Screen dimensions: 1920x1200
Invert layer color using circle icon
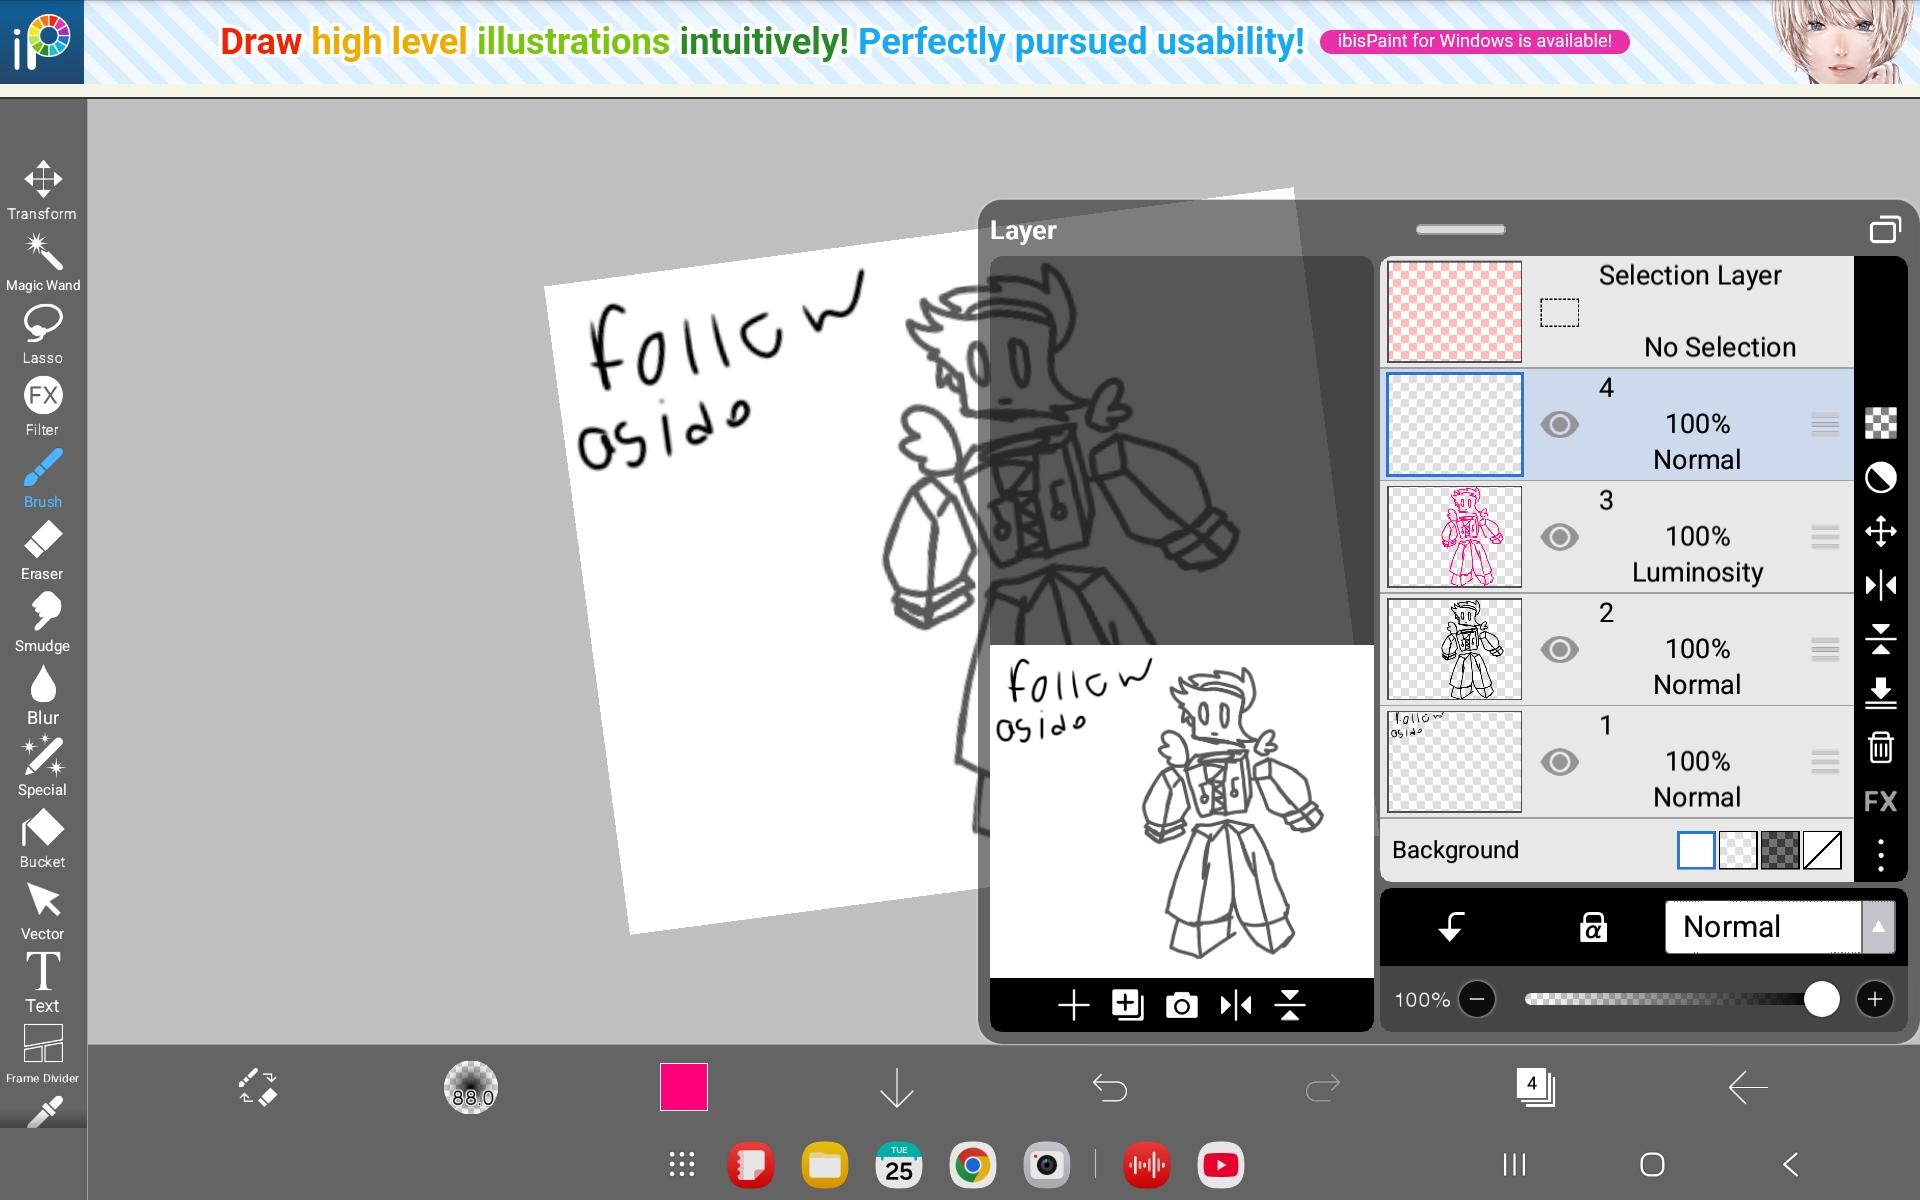point(1881,477)
